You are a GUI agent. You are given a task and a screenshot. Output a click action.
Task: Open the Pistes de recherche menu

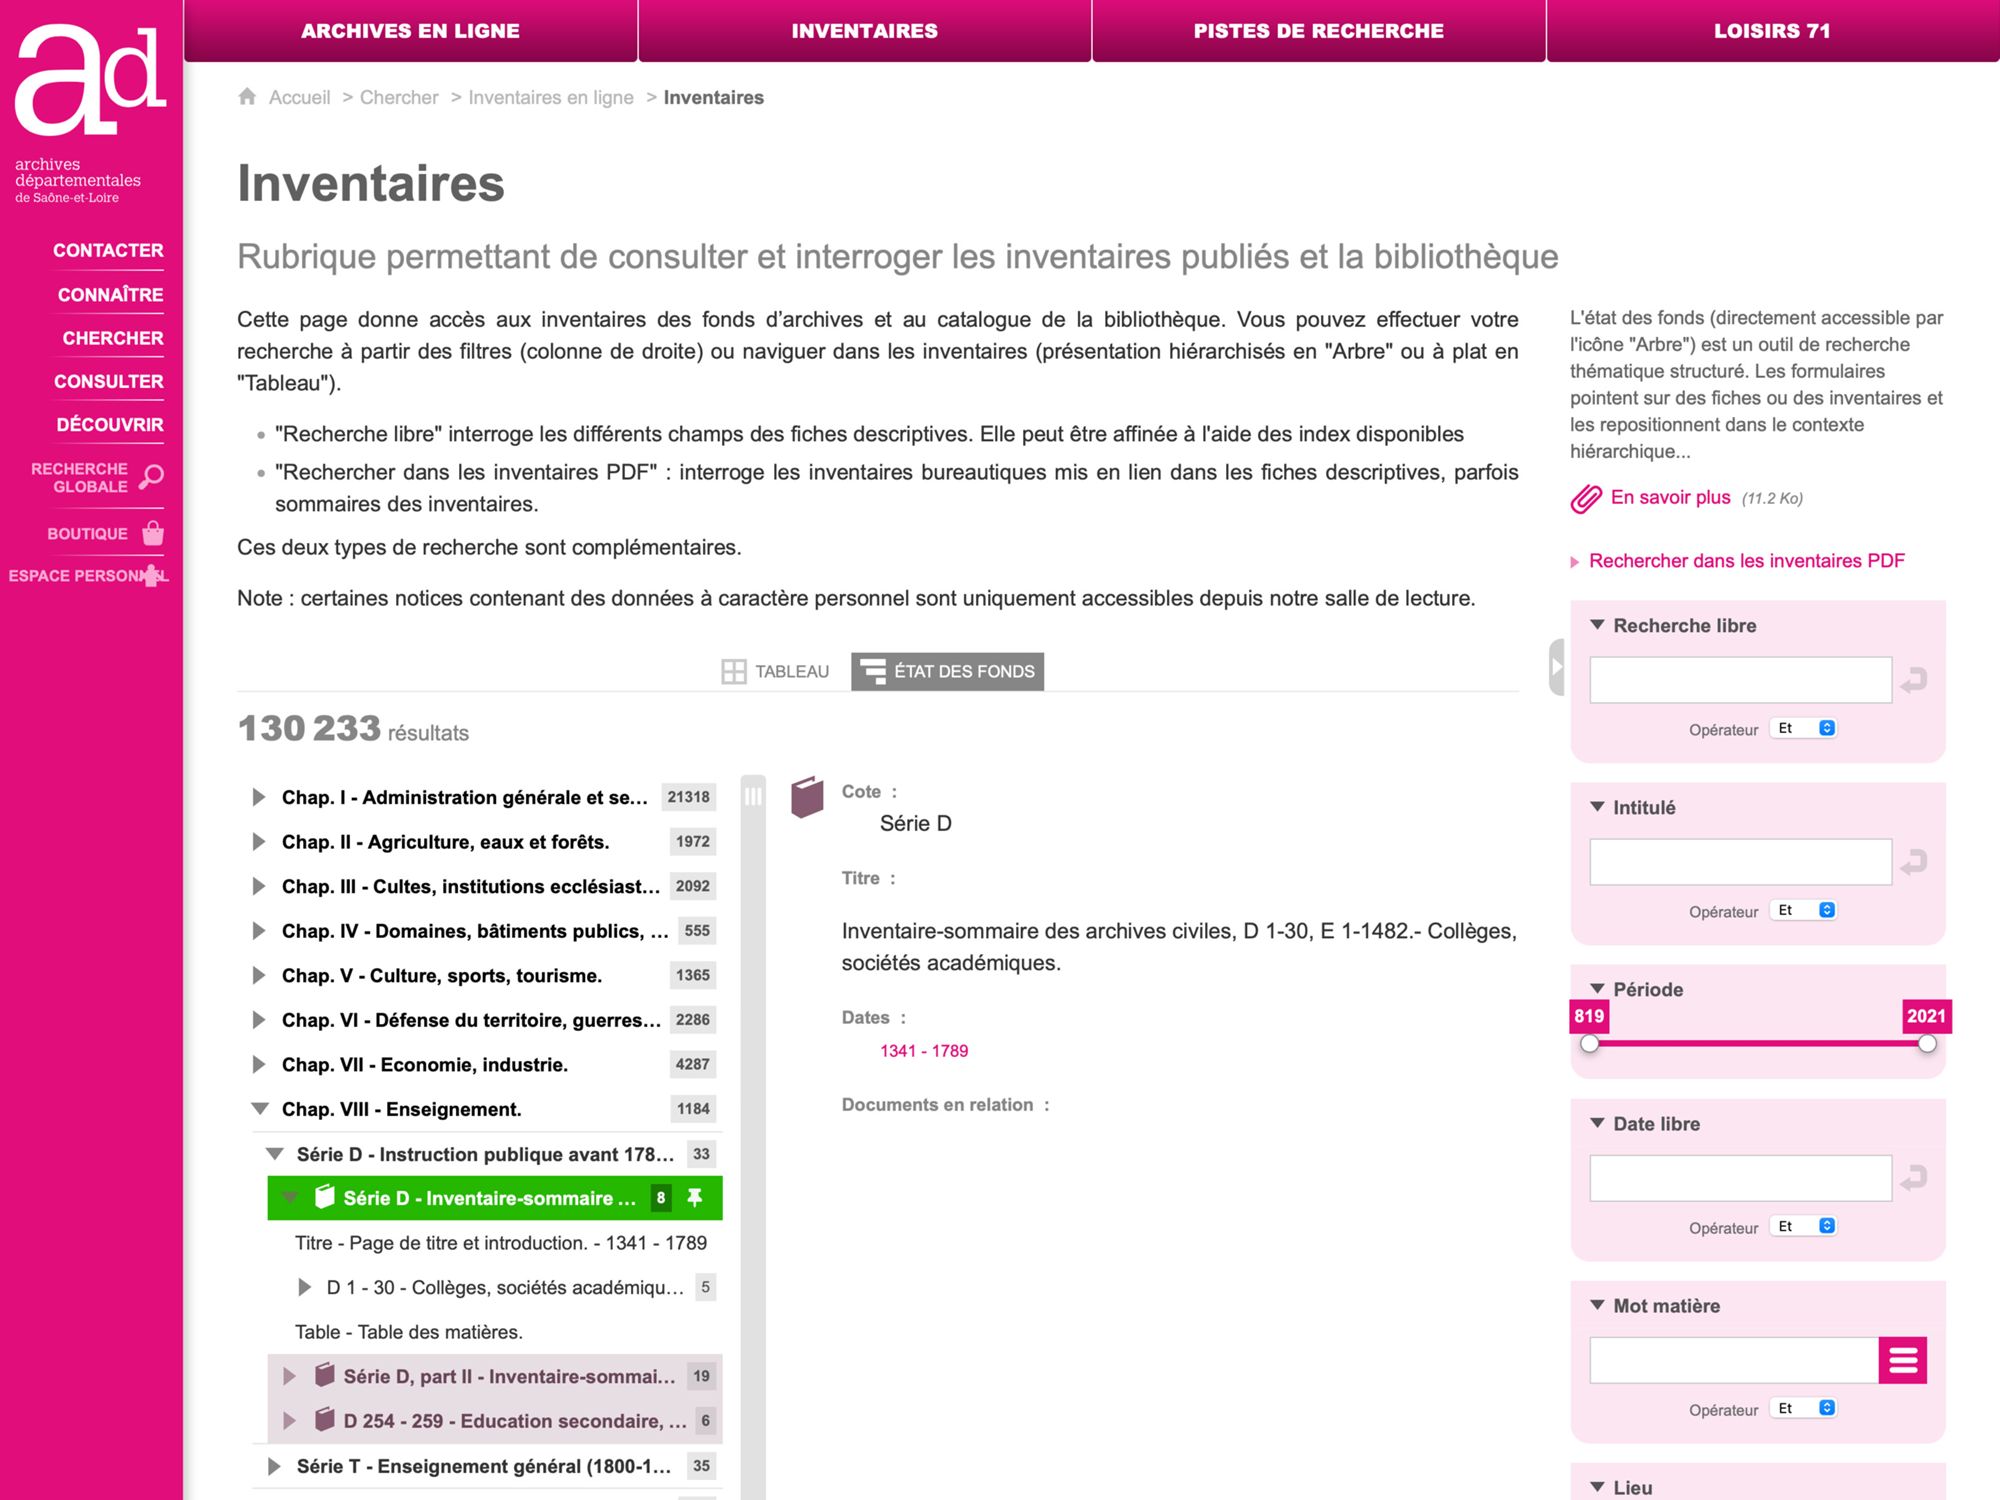1318,31
